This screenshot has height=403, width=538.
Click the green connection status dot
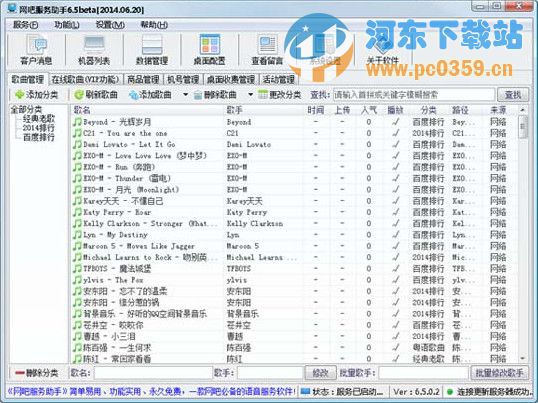pyautogui.click(x=449, y=391)
